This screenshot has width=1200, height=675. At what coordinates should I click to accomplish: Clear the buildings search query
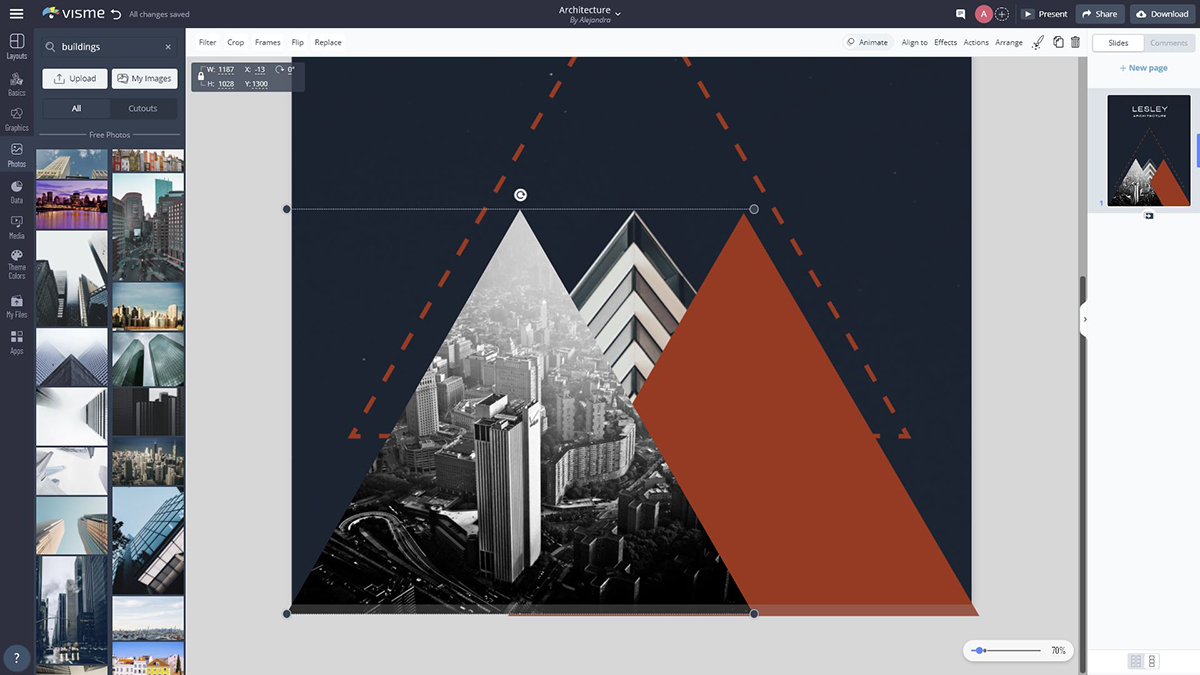click(x=168, y=47)
